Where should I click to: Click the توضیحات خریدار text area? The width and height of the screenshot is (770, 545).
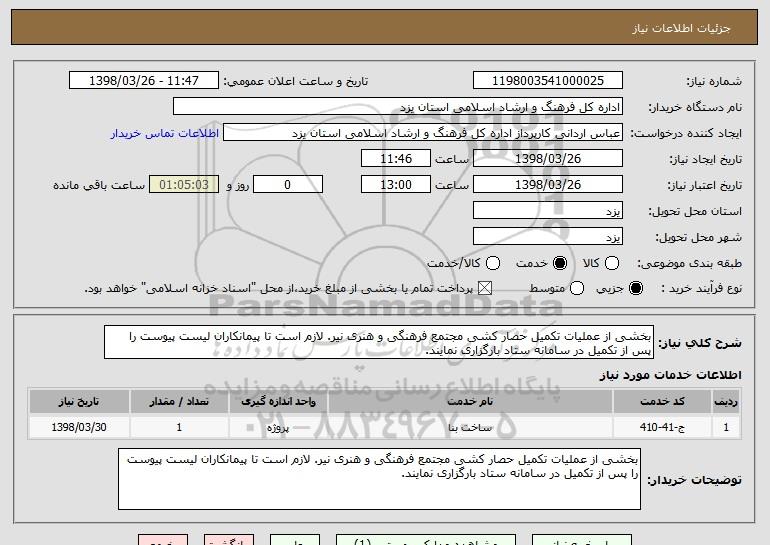point(379,479)
